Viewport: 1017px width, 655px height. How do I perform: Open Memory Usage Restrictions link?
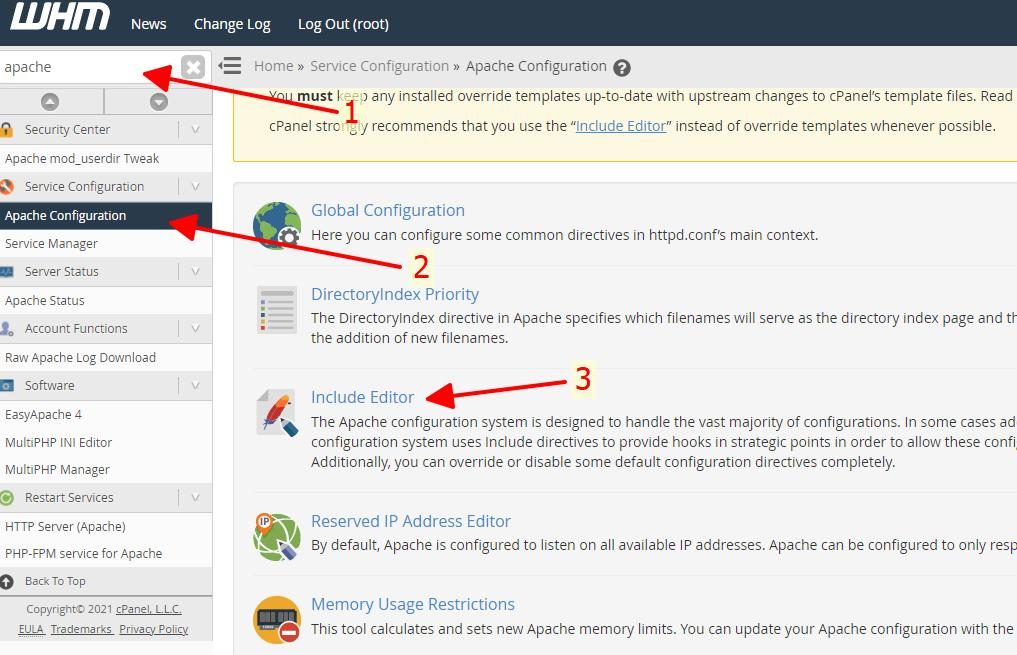(413, 604)
